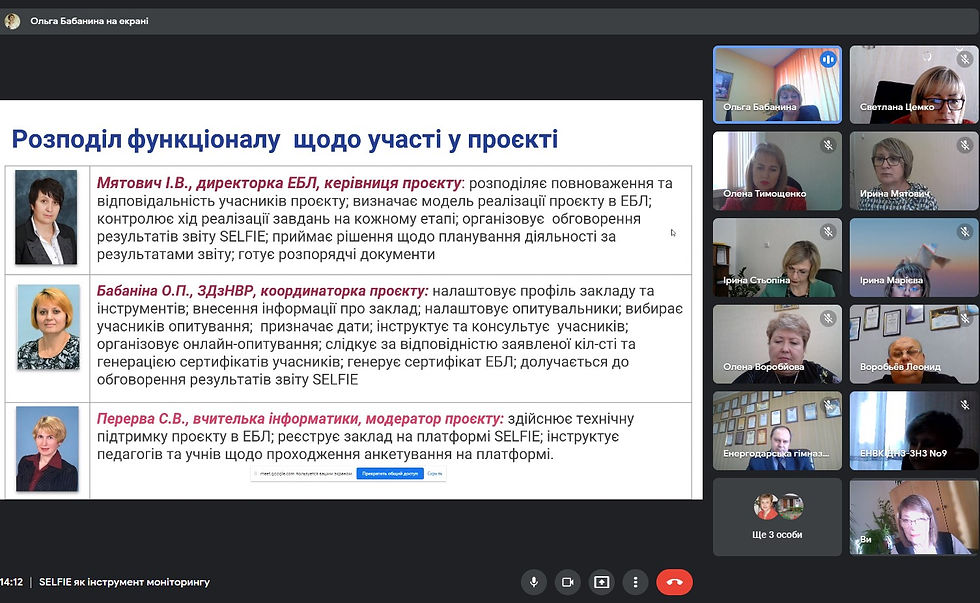Click the heading 'Перерва С.В., вчителька інформатики, модератор проєкту'
Viewport: 980px width, 603px height.
pyautogui.click(x=300, y=419)
